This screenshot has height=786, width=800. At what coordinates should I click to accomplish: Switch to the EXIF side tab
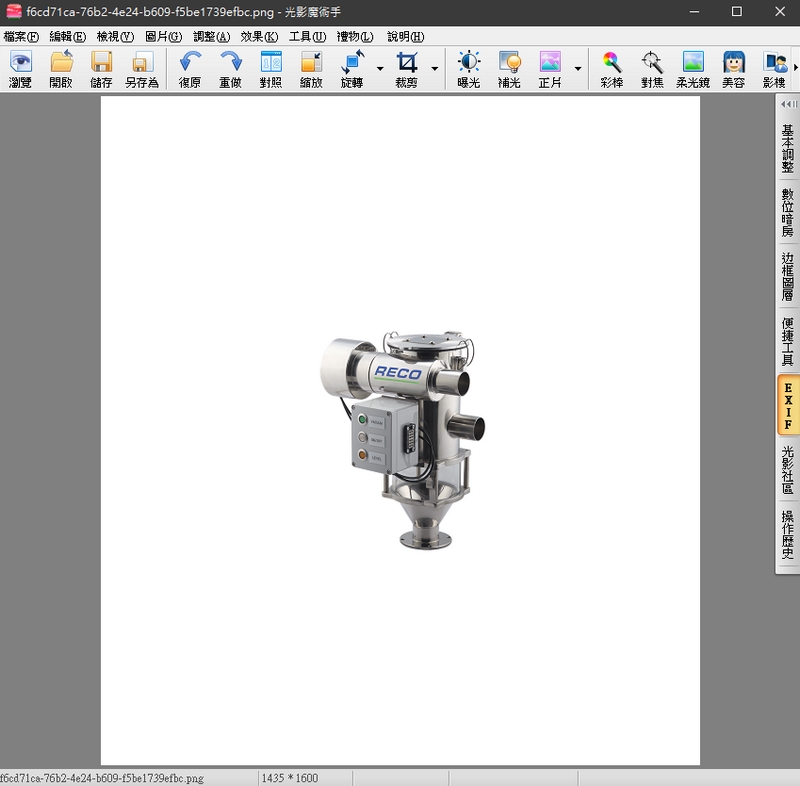point(787,406)
